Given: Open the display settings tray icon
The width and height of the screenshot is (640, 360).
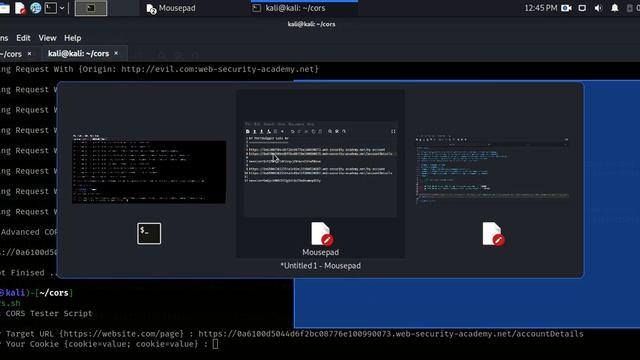Looking at the screenshot, I should click(x=582, y=8).
